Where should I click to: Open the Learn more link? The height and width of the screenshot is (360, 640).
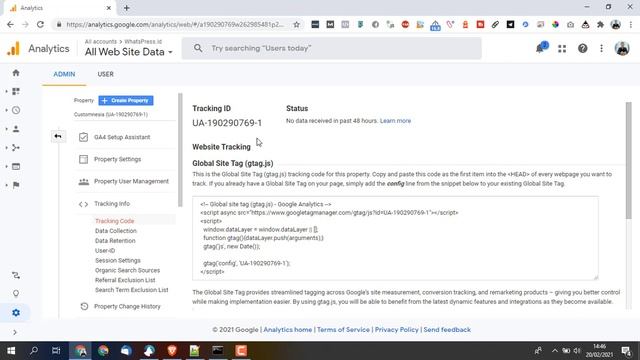coord(395,121)
